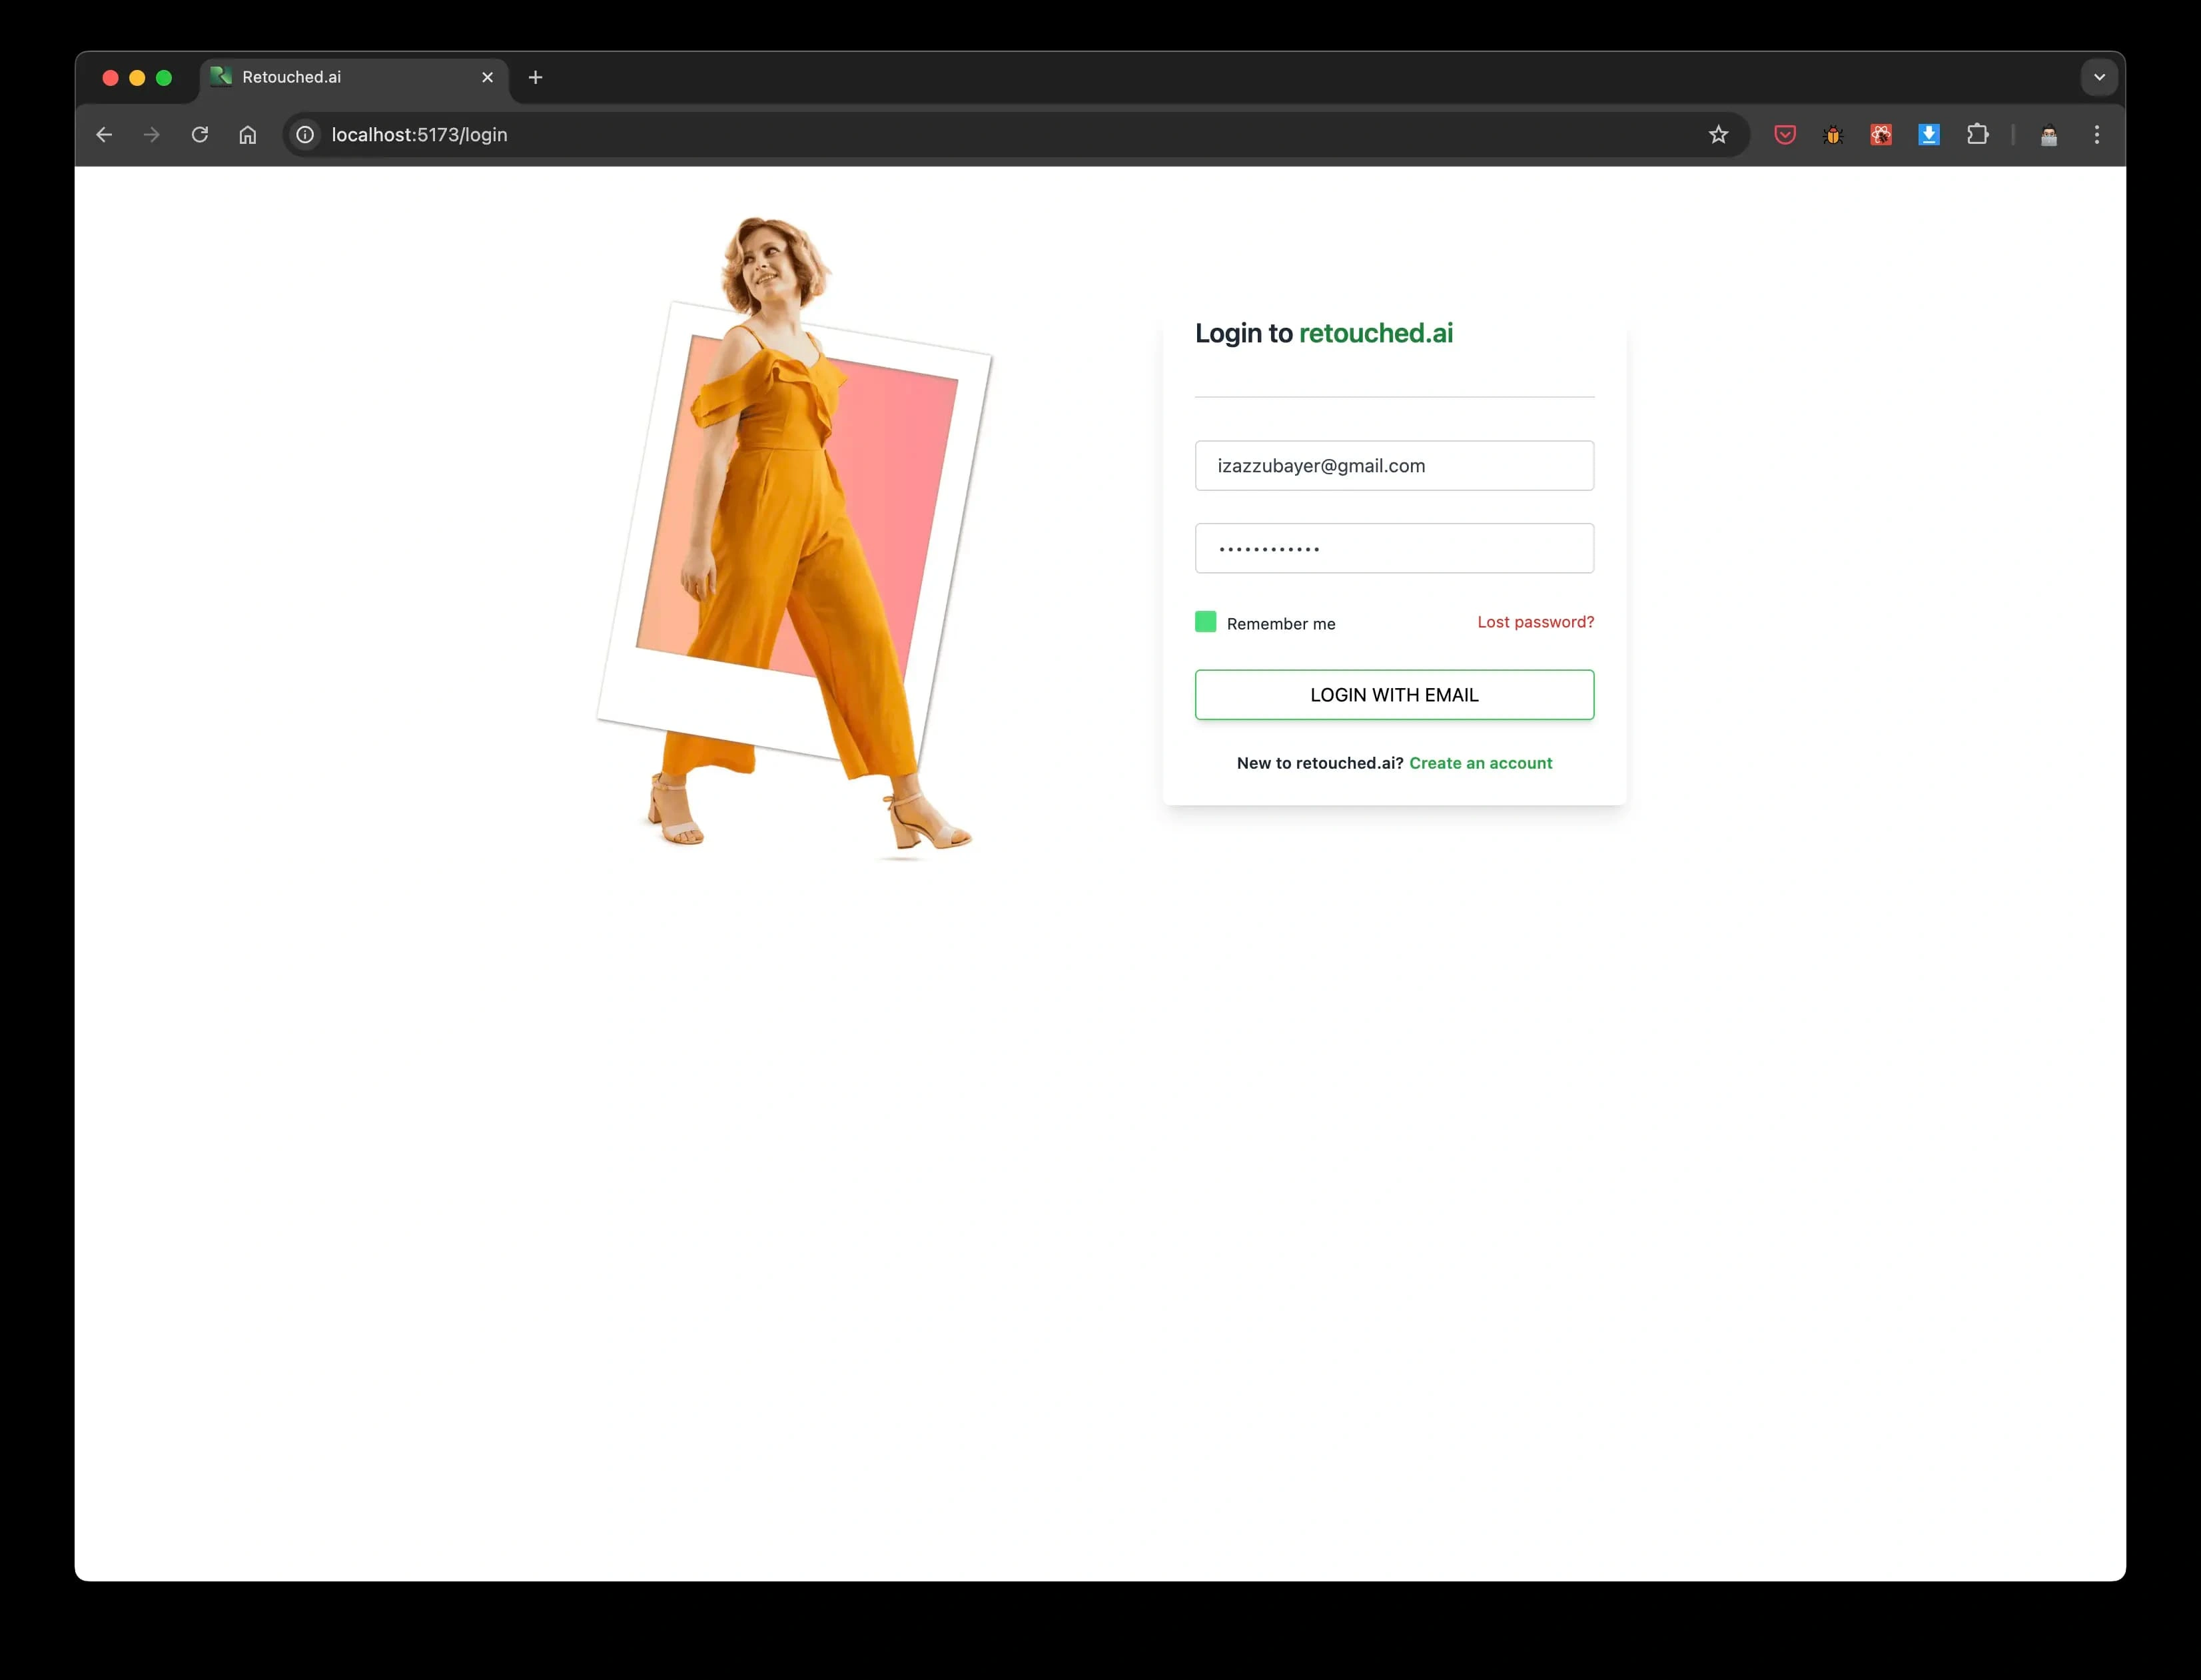Bookmark this page with the star
This screenshot has width=2201, height=1680.
[1718, 135]
